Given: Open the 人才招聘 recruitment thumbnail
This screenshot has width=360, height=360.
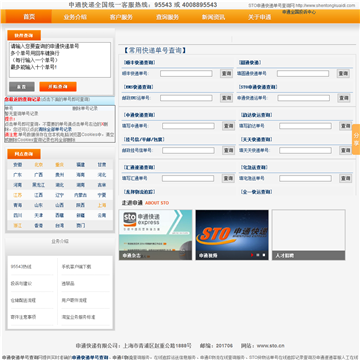Looking at the screenshot, I should point(309,235).
